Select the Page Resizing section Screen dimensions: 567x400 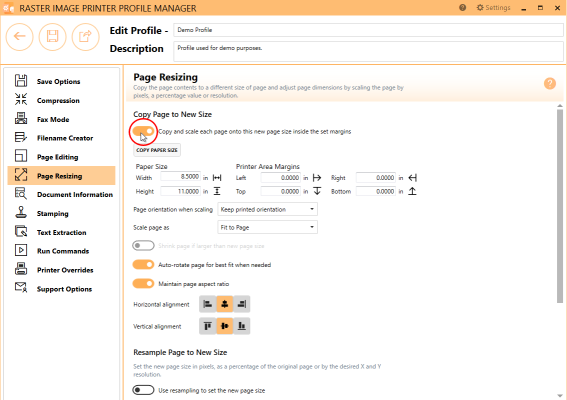[x=61, y=176]
